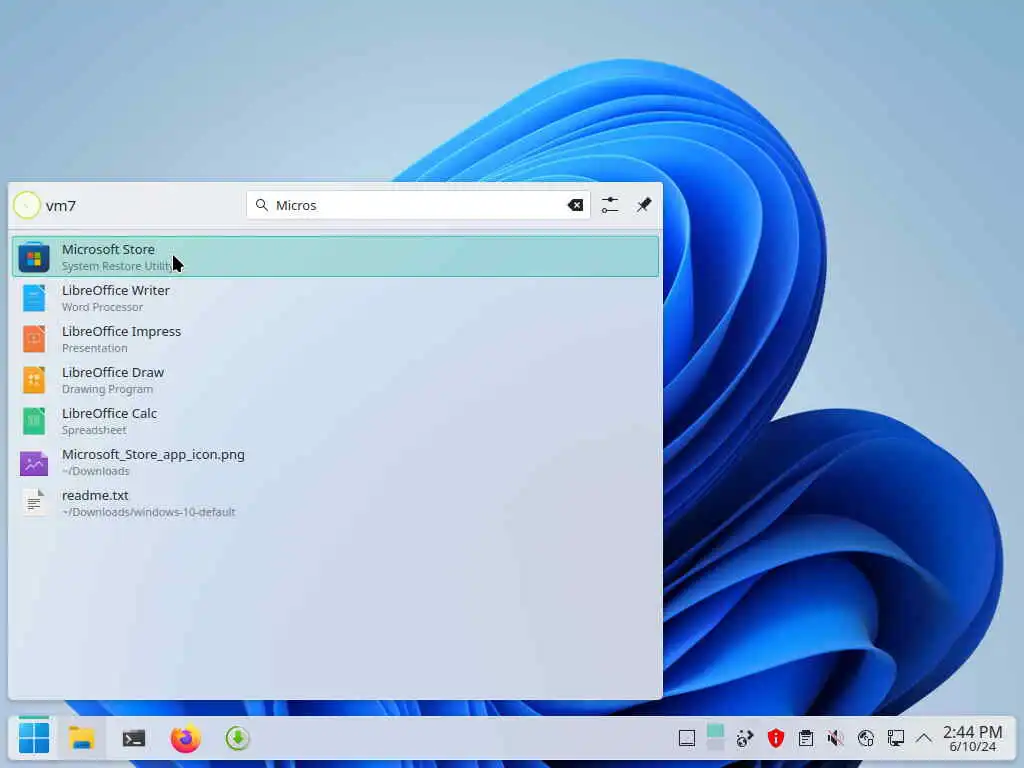Click the show desktop tray icon
The width and height of the screenshot is (1024, 768).
tap(687, 739)
